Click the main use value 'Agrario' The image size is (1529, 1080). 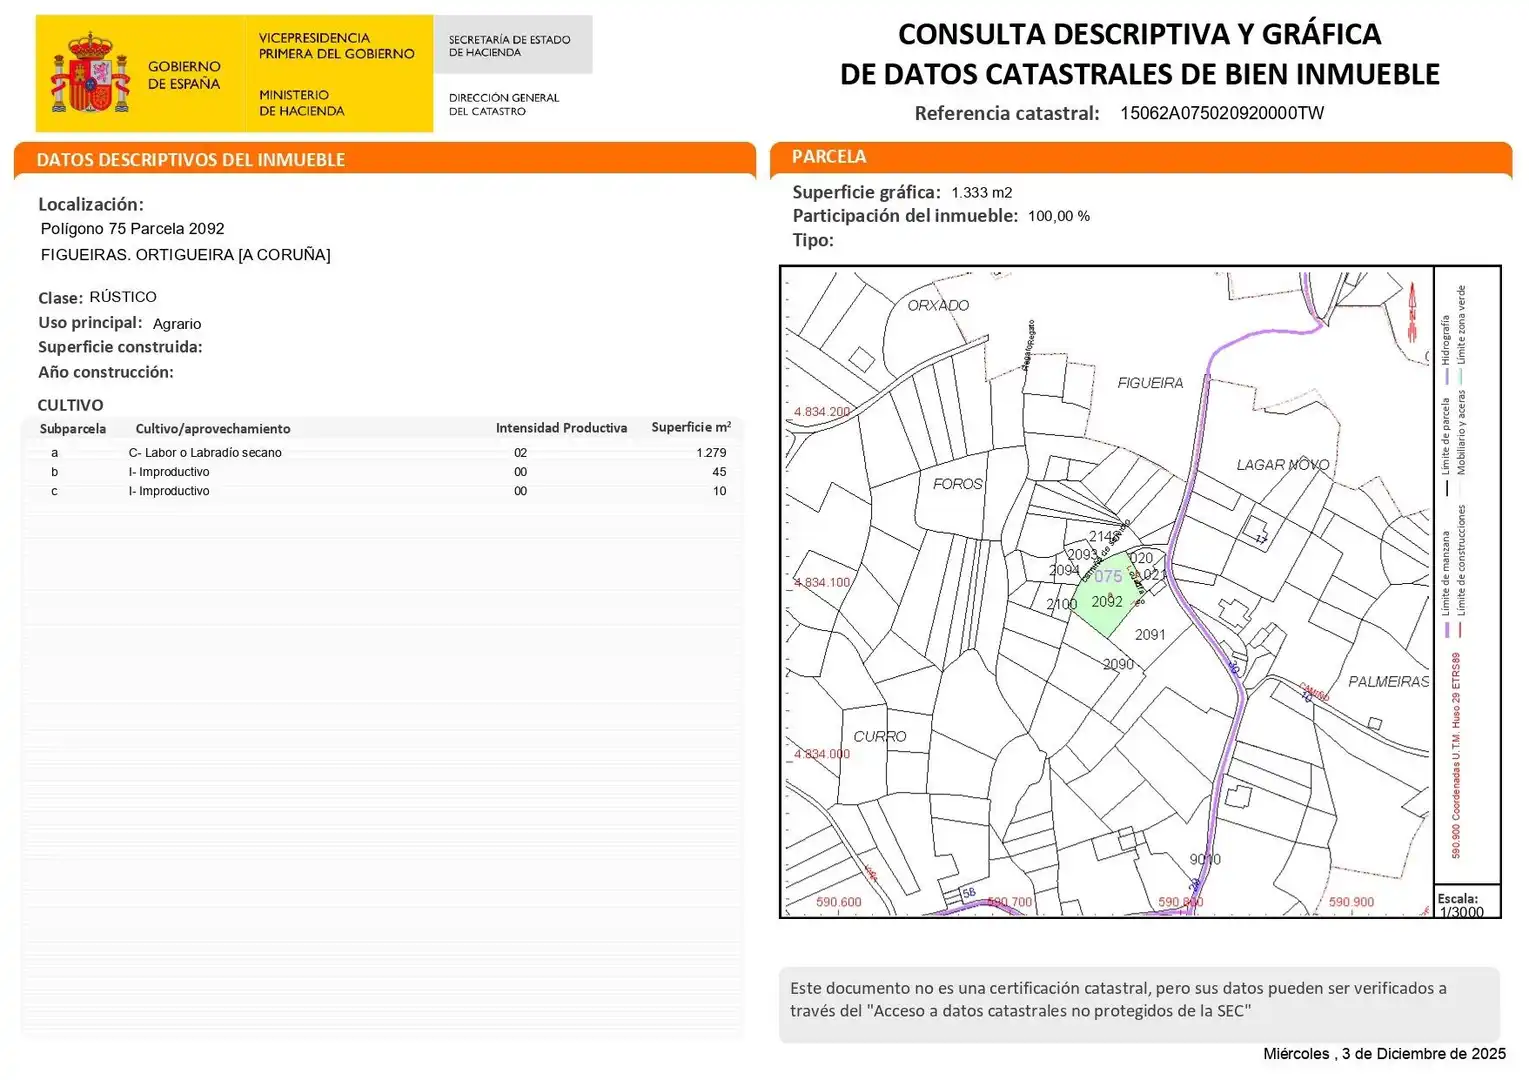coord(177,324)
